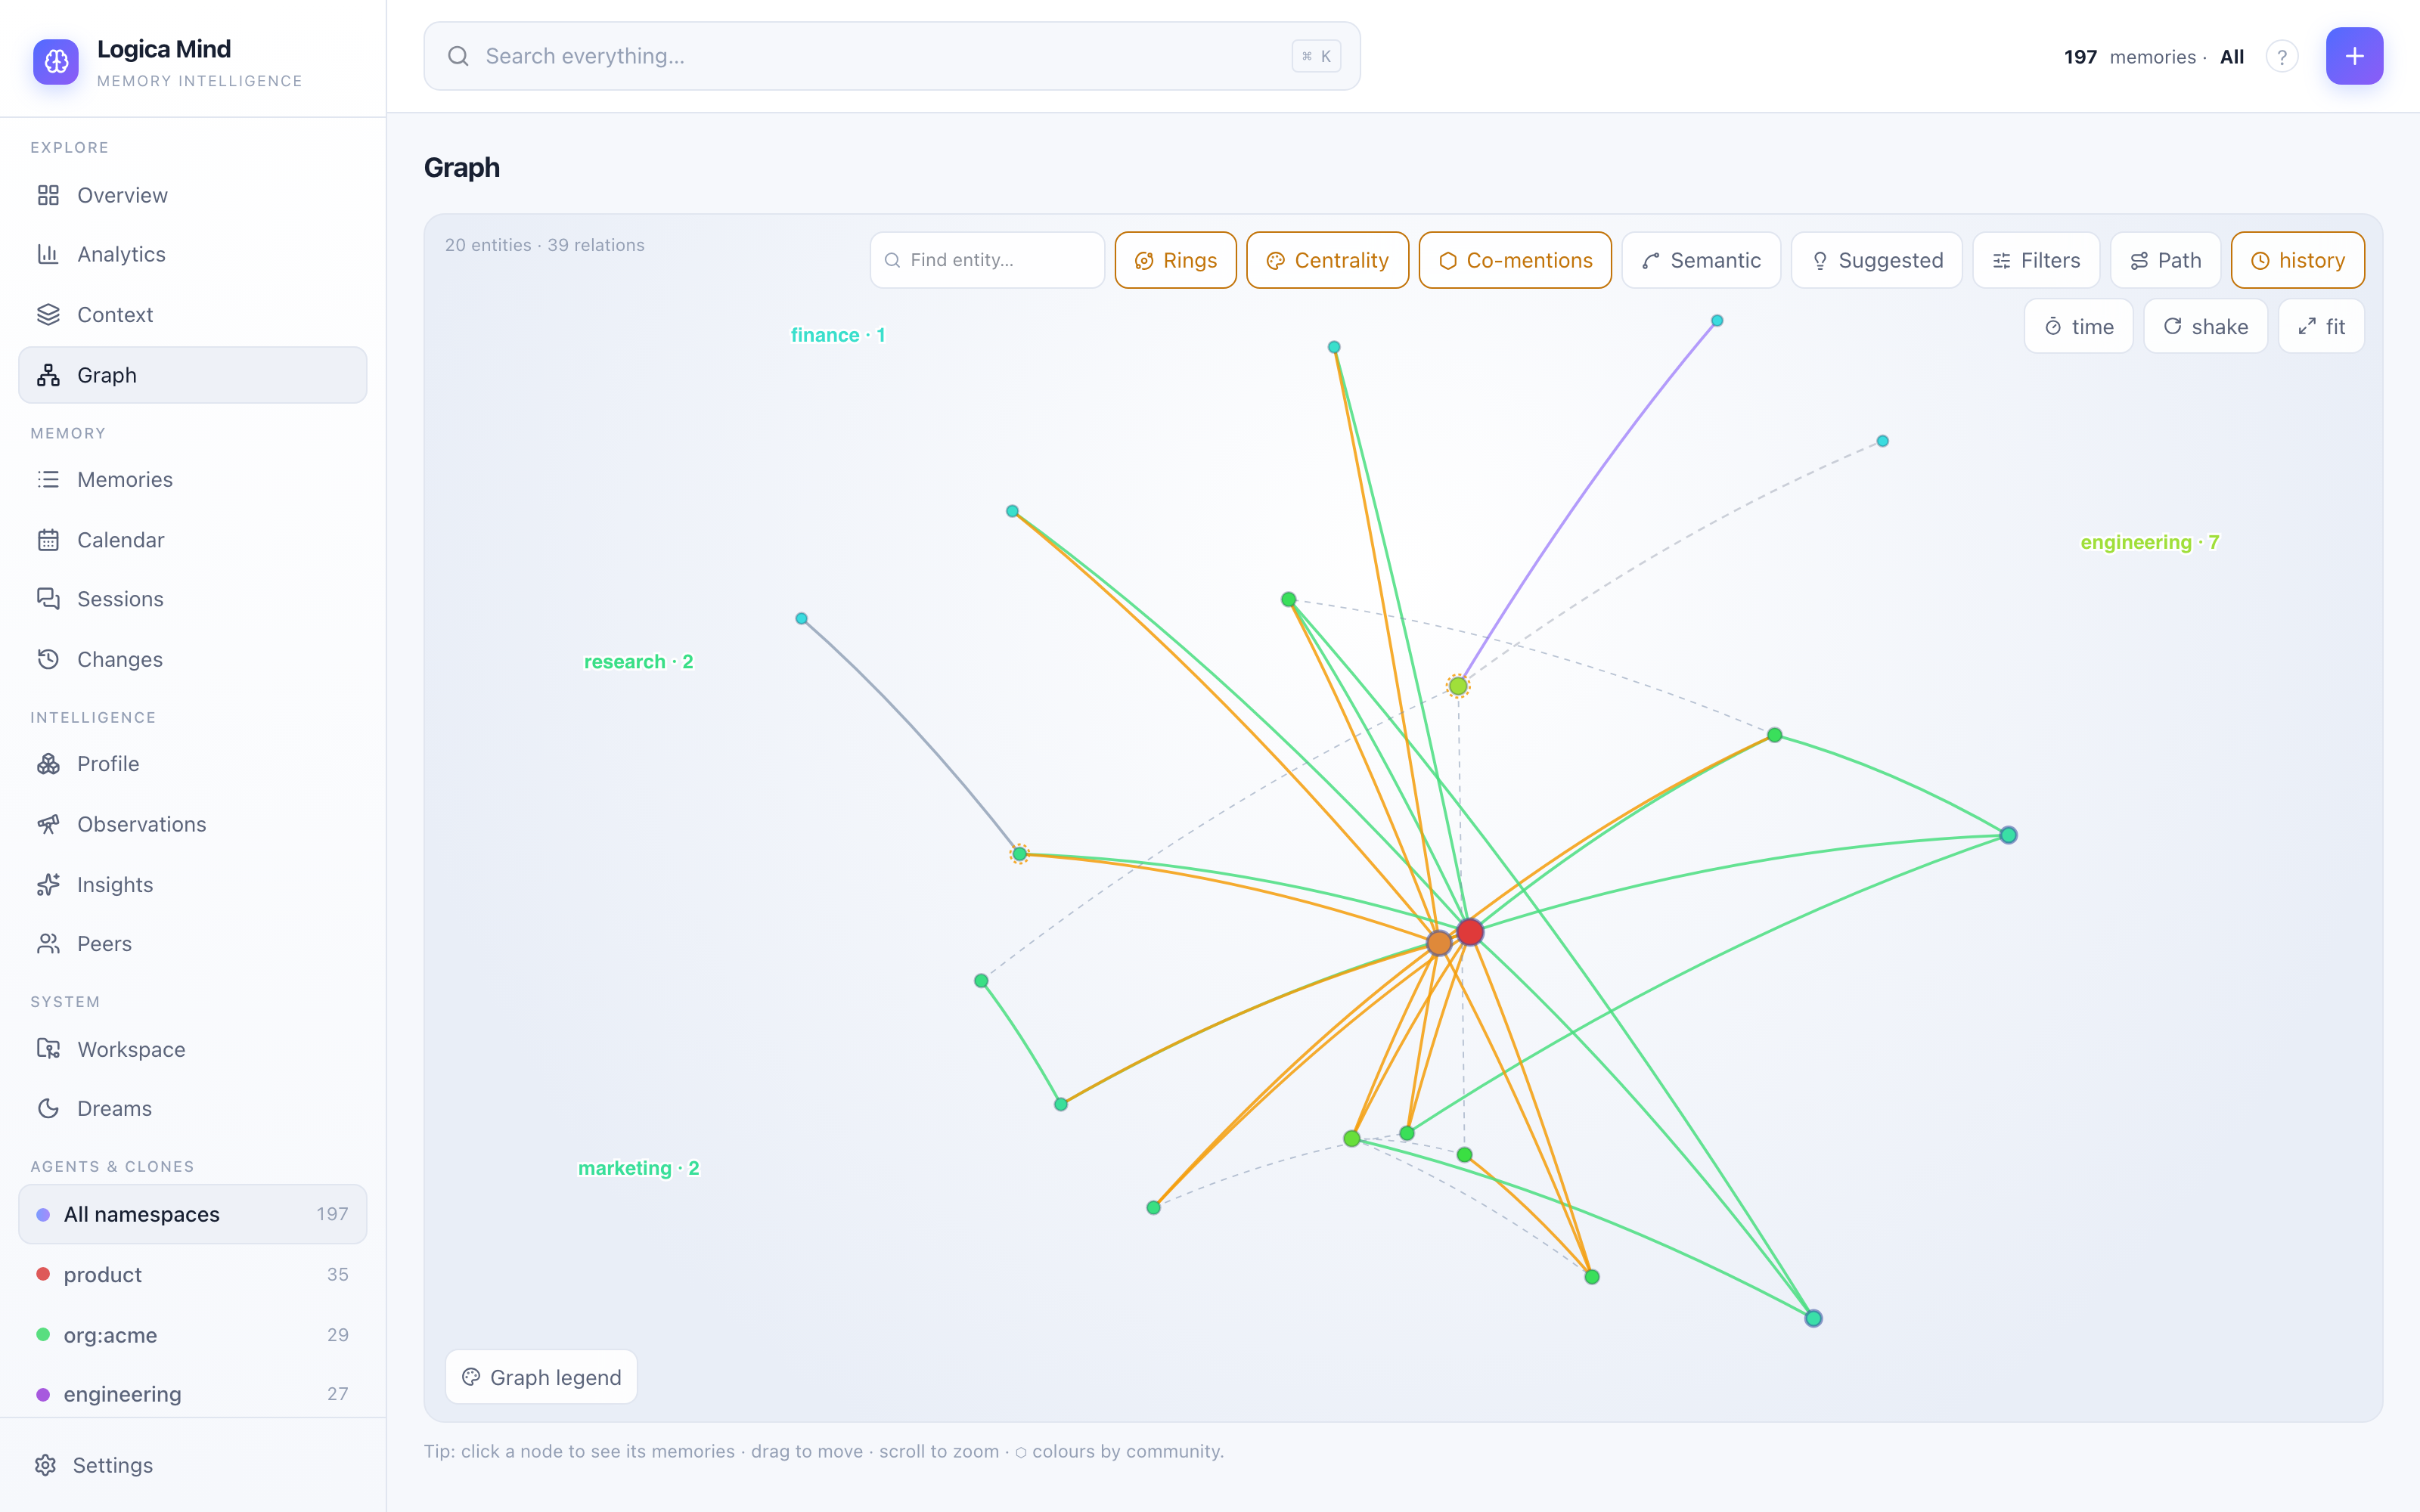2420x1512 pixels.
Task: Click the Sessions chat icon
Action: tap(48, 599)
